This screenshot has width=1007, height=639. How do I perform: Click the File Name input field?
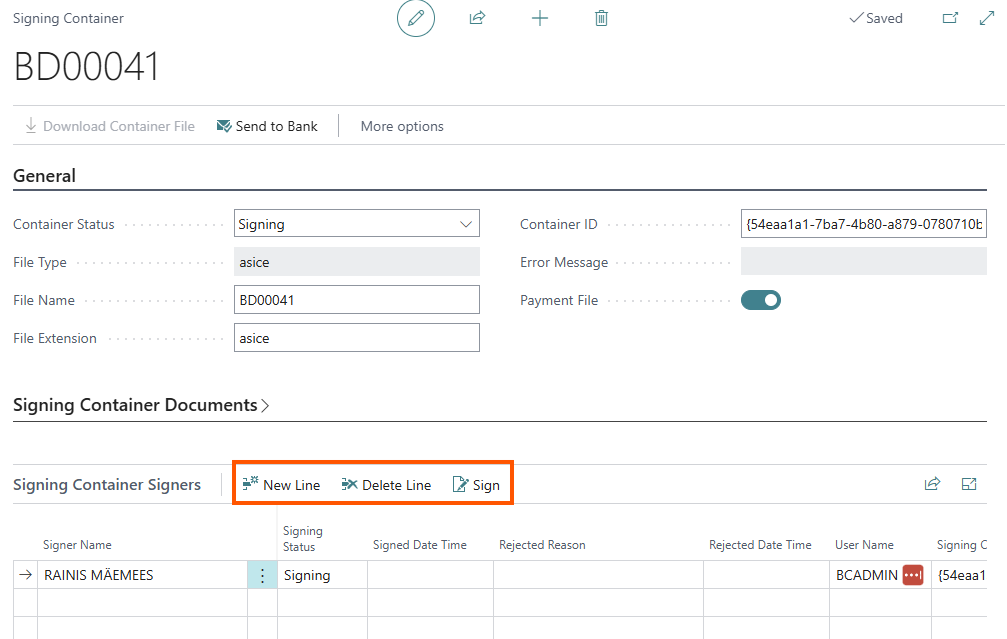pos(356,300)
